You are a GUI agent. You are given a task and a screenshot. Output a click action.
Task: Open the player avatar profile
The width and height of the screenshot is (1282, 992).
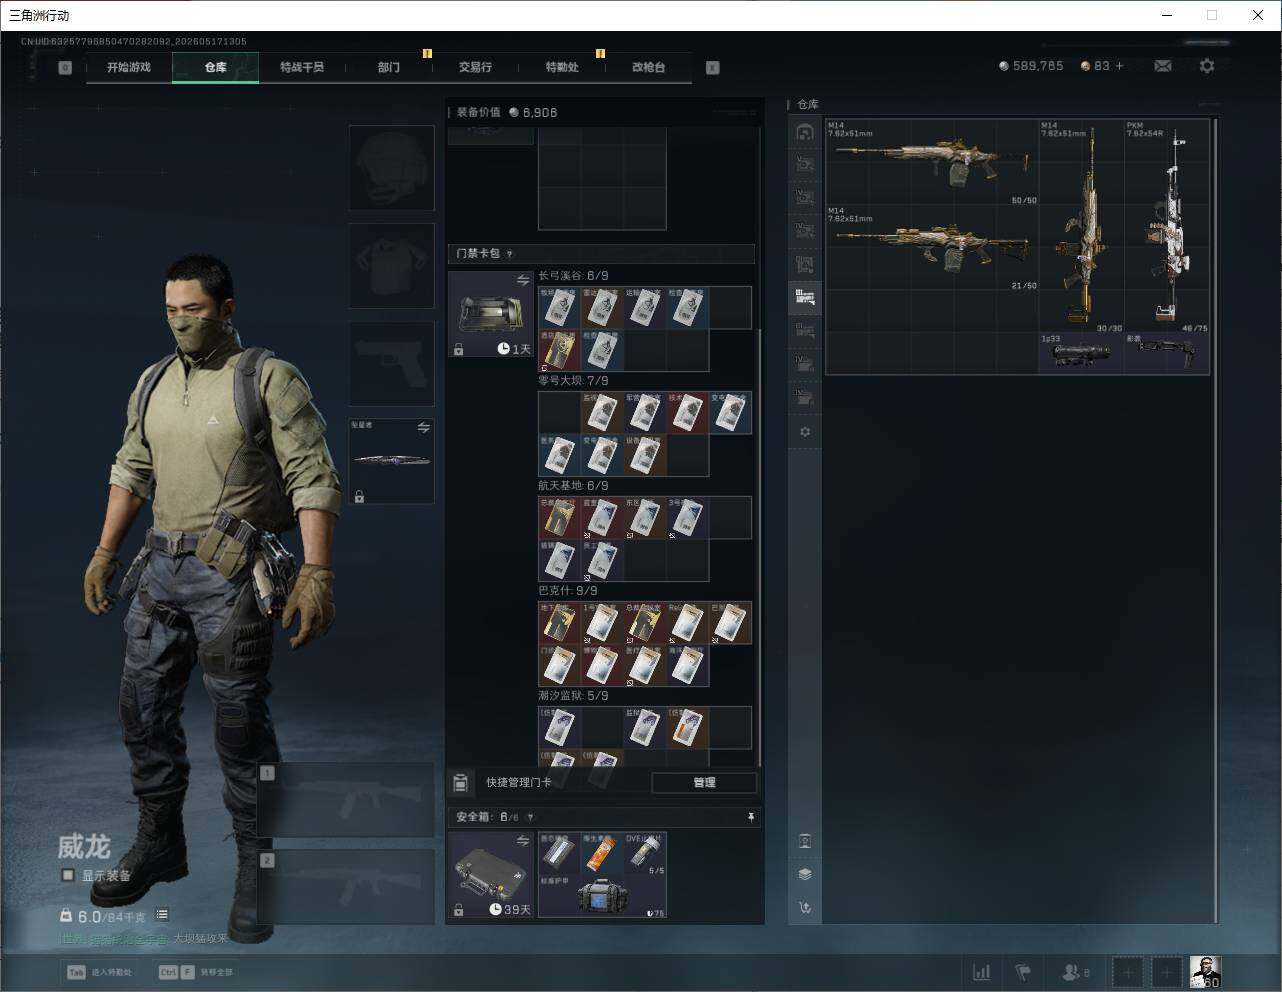(1205, 971)
